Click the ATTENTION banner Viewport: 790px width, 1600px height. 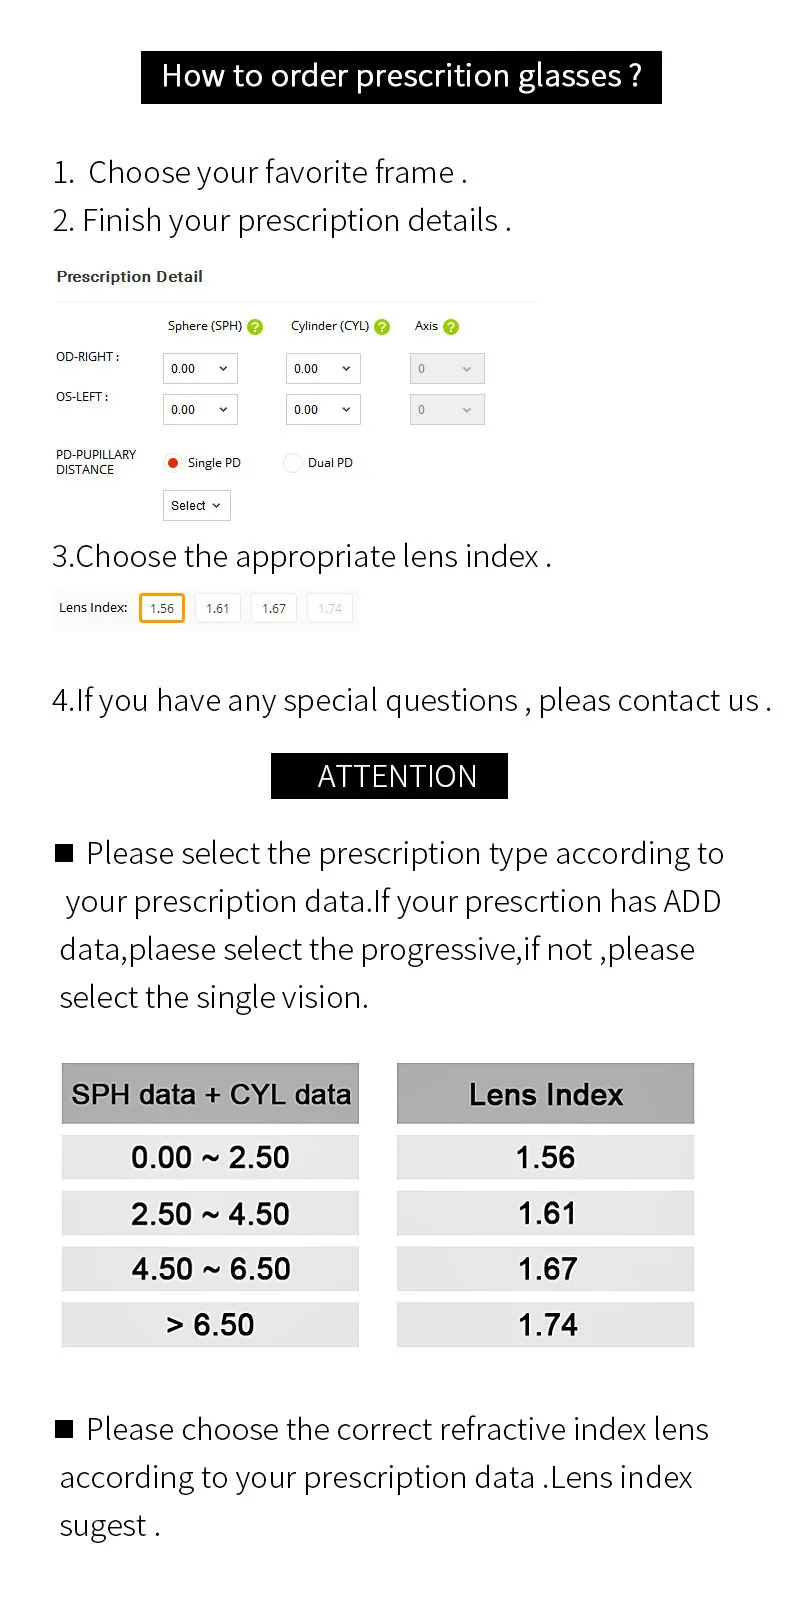click(x=389, y=776)
